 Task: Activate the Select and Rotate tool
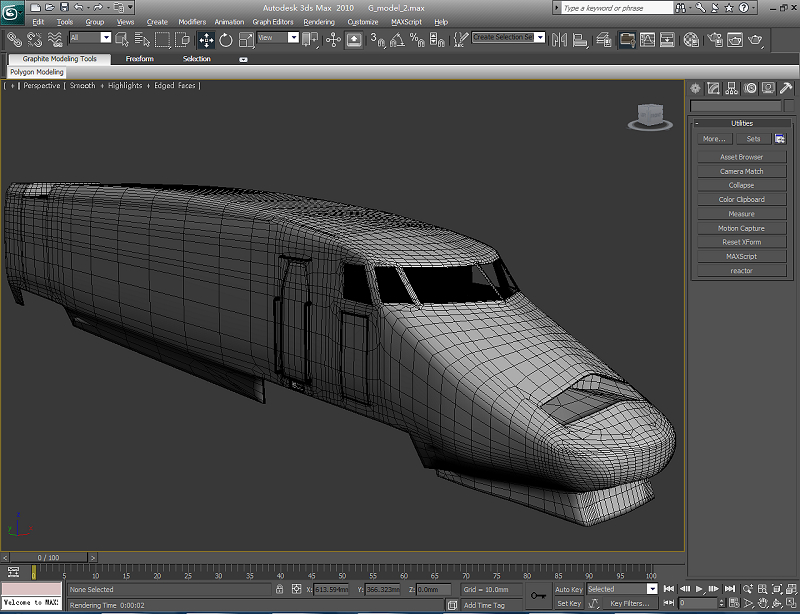click(x=226, y=40)
